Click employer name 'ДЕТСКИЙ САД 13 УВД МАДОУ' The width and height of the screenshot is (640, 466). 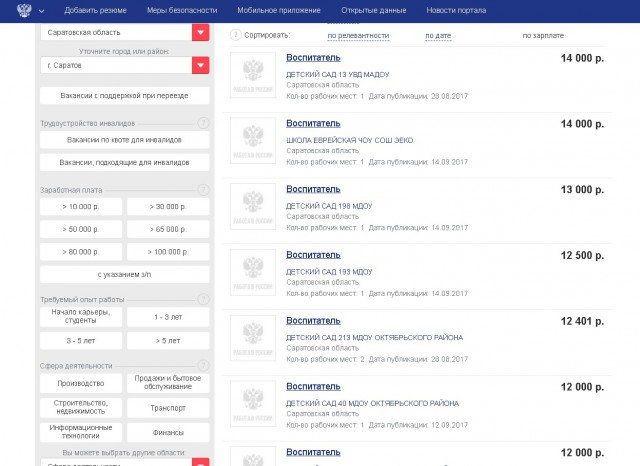coord(338,75)
